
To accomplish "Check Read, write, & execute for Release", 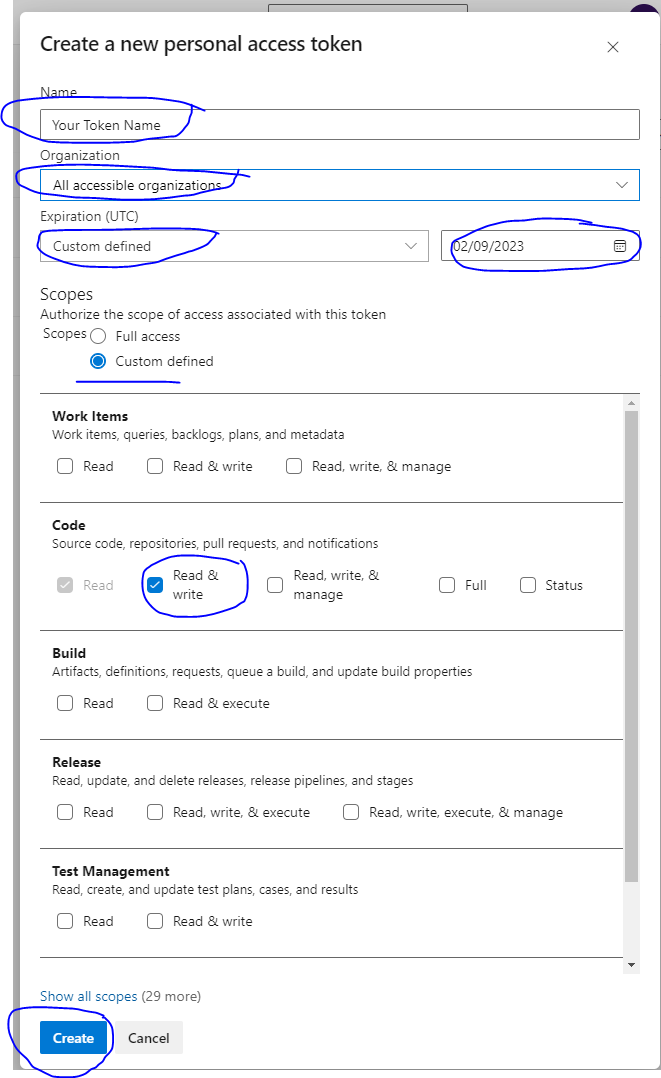I will [155, 812].
